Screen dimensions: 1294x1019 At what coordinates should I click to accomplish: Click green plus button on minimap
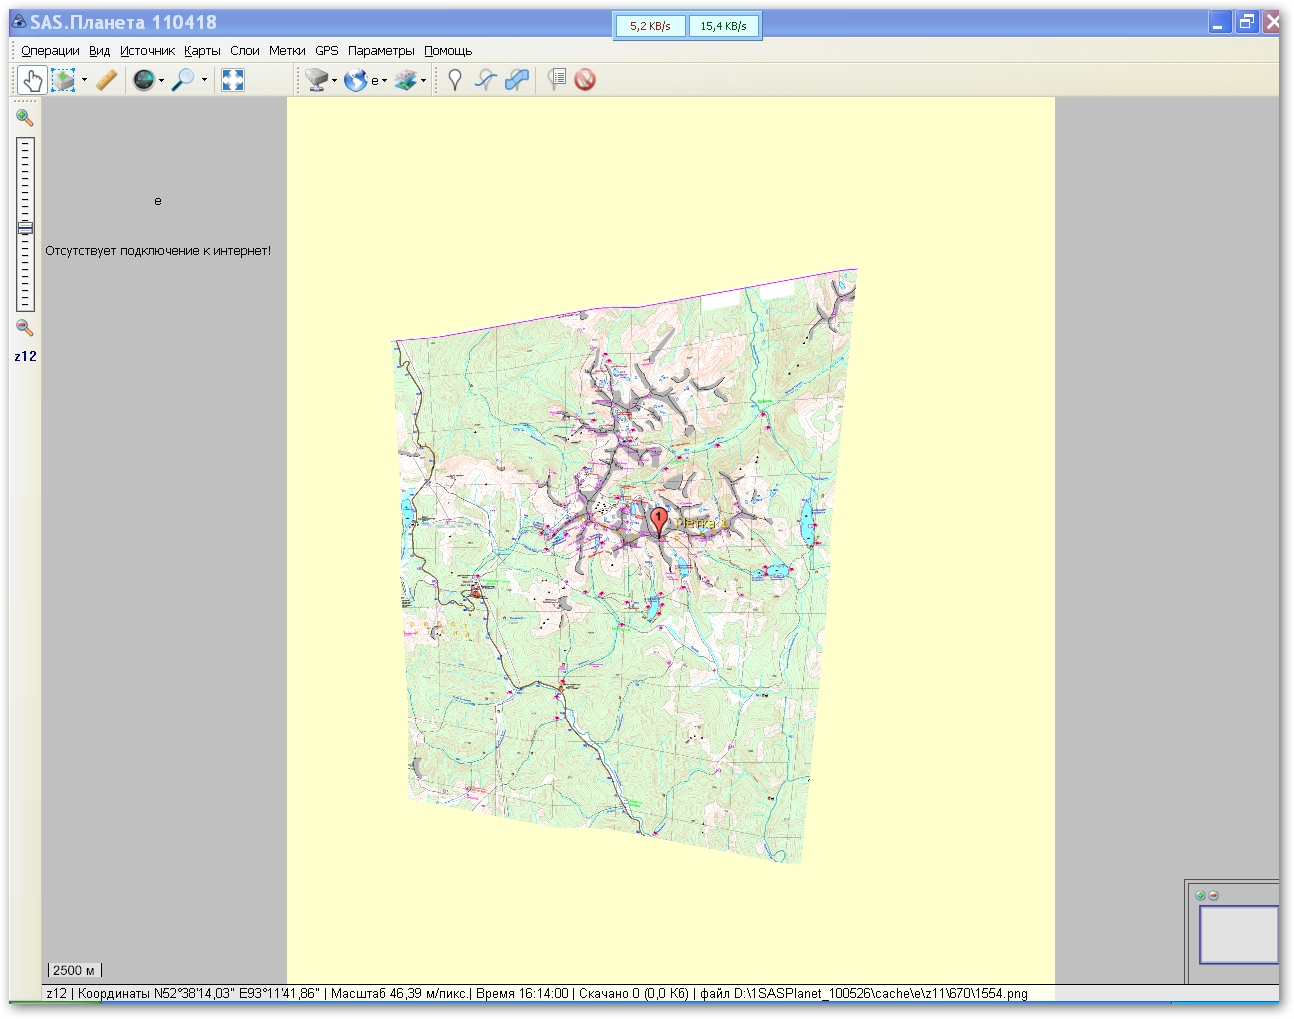pos(1200,896)
